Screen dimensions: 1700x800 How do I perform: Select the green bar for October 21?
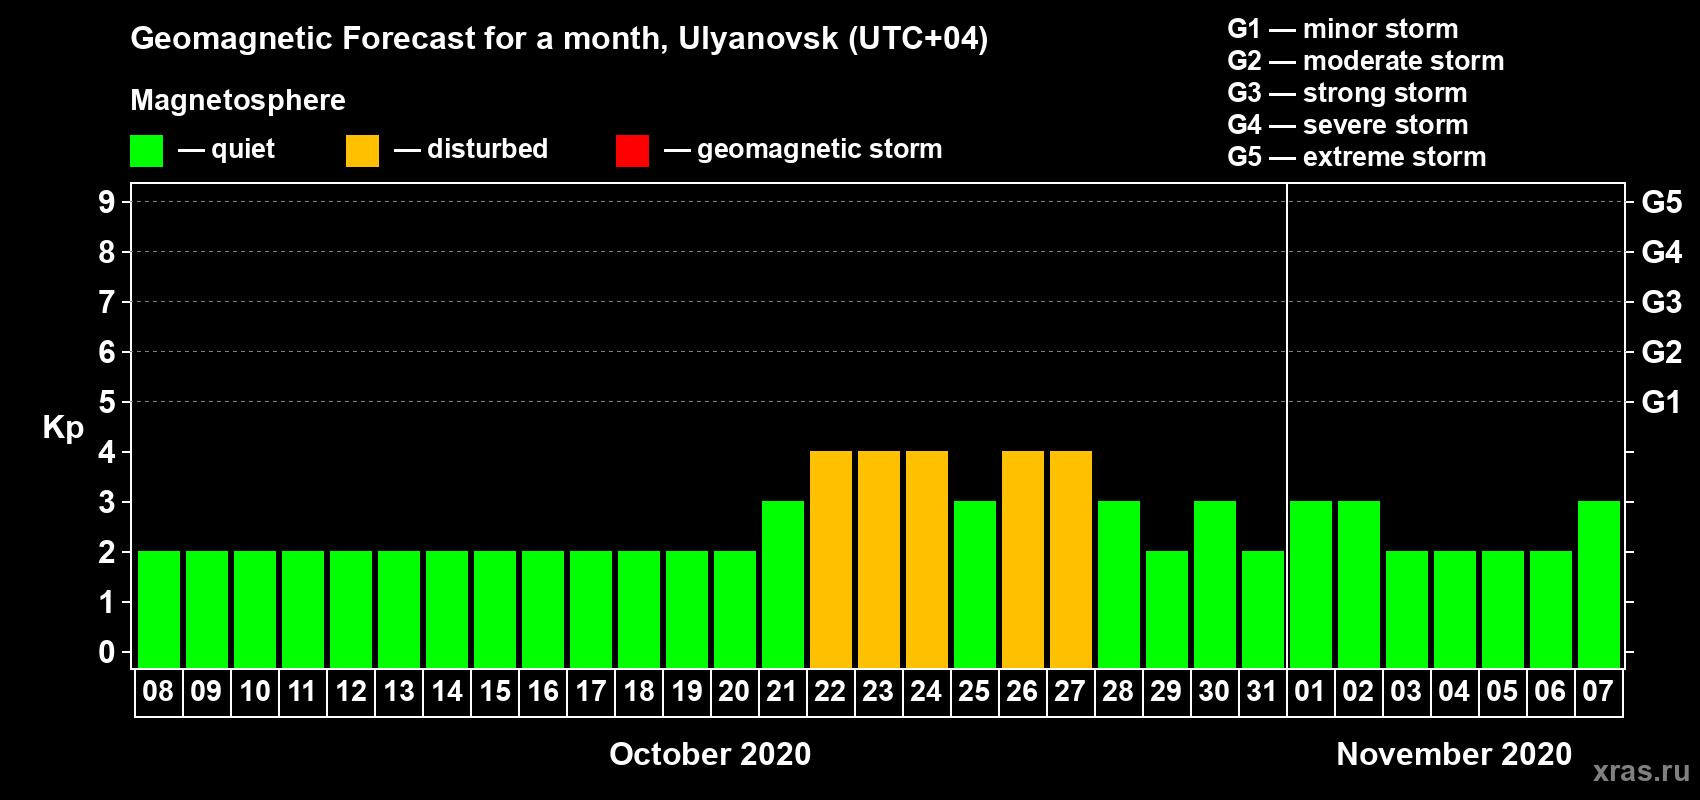783,584
